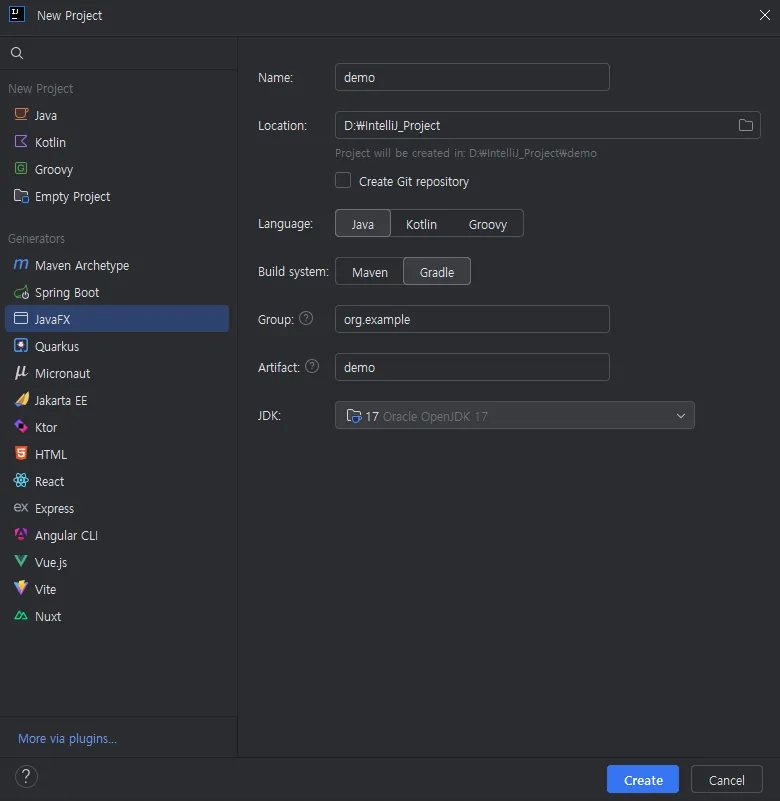Click the Vite icon
The height and width of the screenshot is (801, 780).
pyautogui.click(x=21, y=588)
